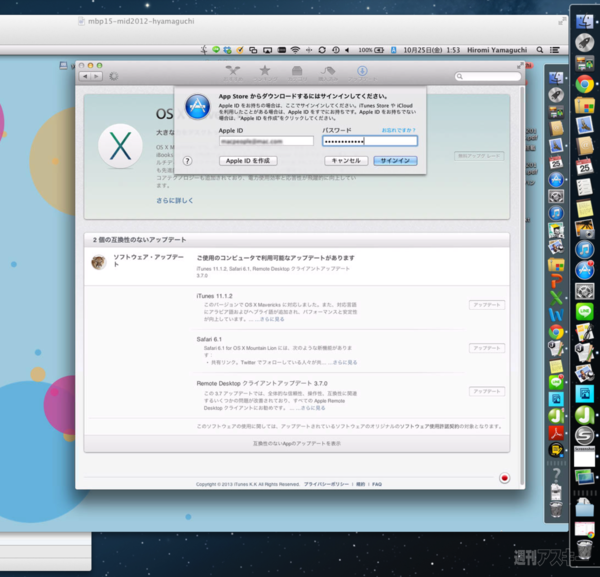This screenshot has width=600, height=577.
Task: Click アップデート button for iTunes 11.1.2
Action: pos(487,305)
